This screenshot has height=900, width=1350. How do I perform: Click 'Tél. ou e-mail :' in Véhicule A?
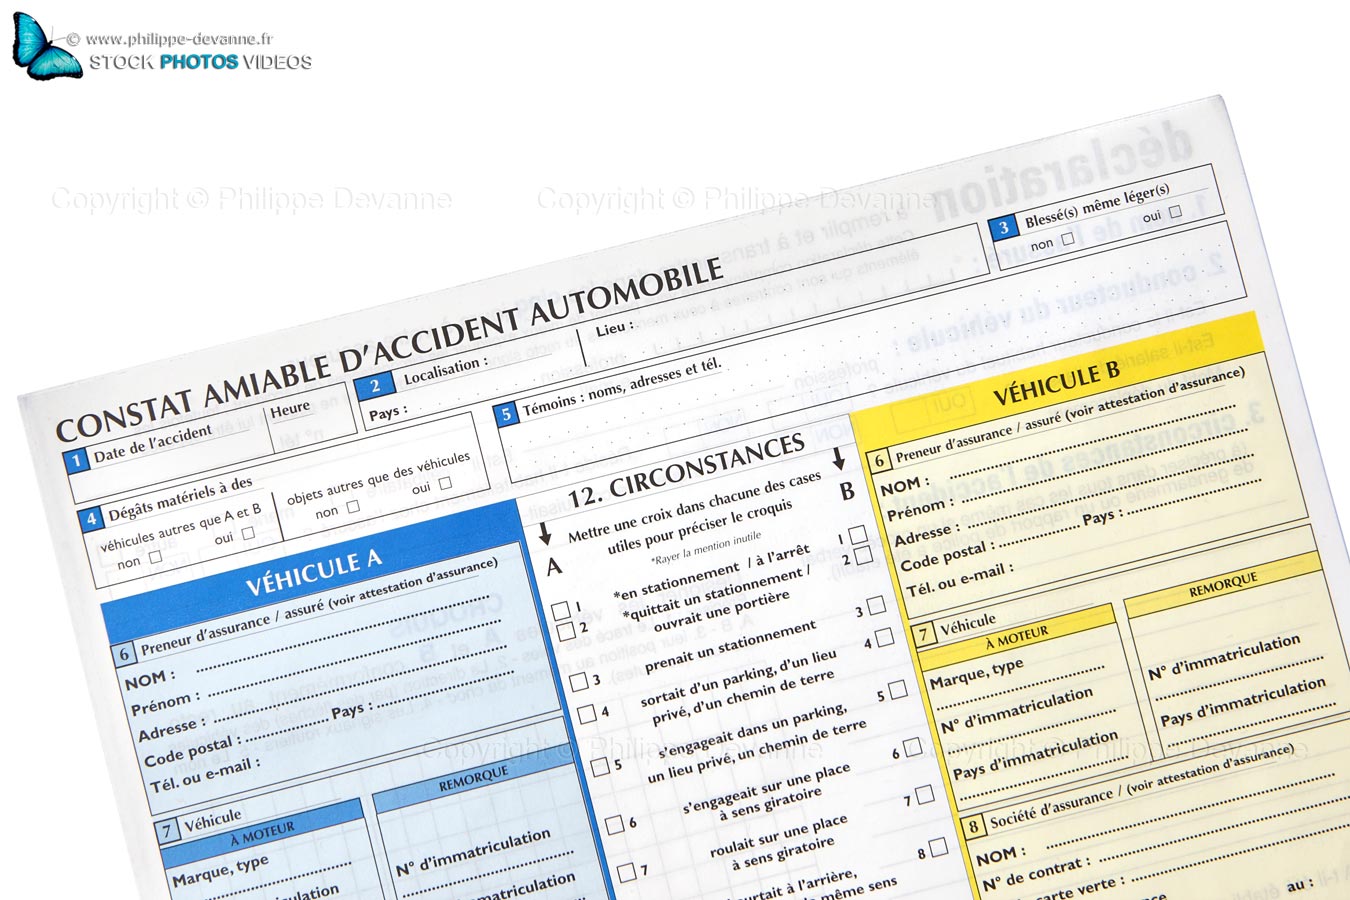pyautogui.click(x=205, y=775)
